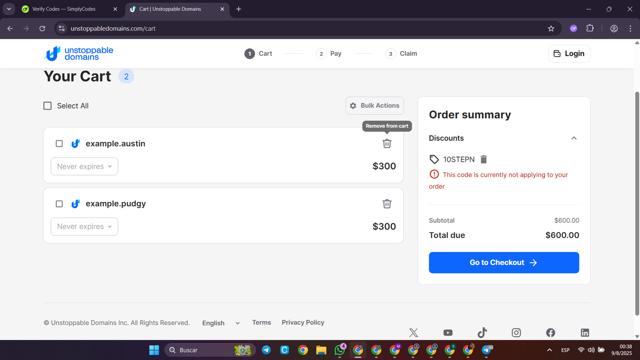This screenshot has width=640, height=360.
Task: Open the Privacy Policy link
Action: point(303,322)
